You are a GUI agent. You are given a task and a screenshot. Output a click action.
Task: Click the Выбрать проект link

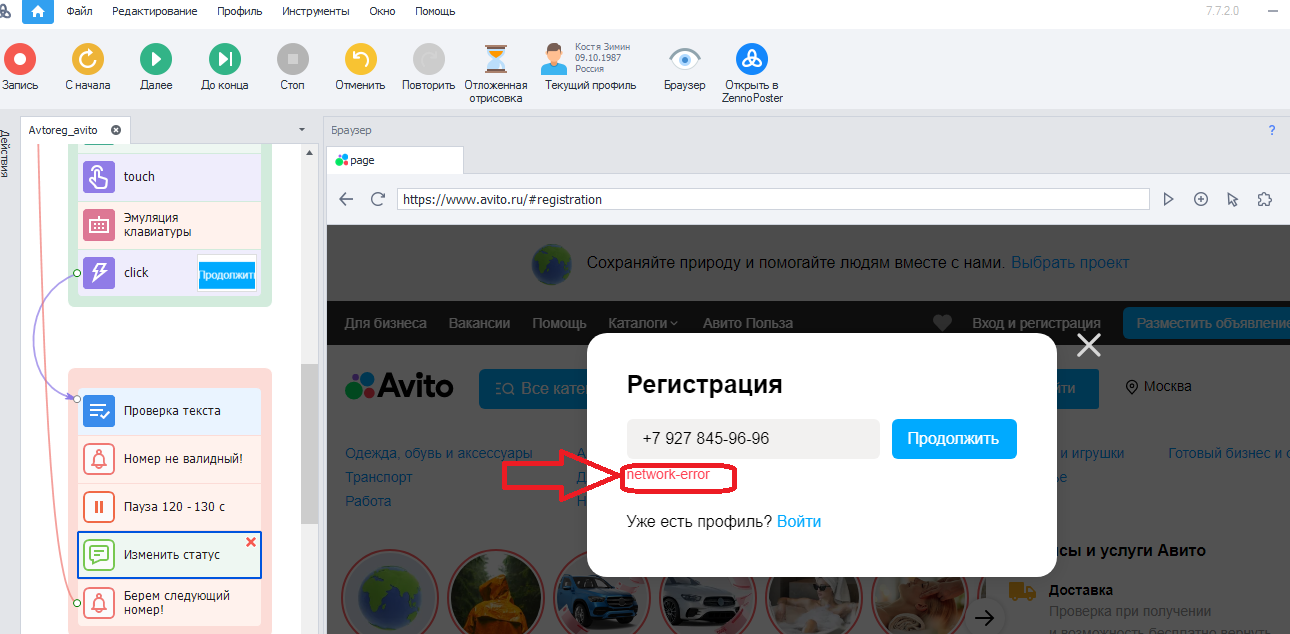coord(1070,263)
